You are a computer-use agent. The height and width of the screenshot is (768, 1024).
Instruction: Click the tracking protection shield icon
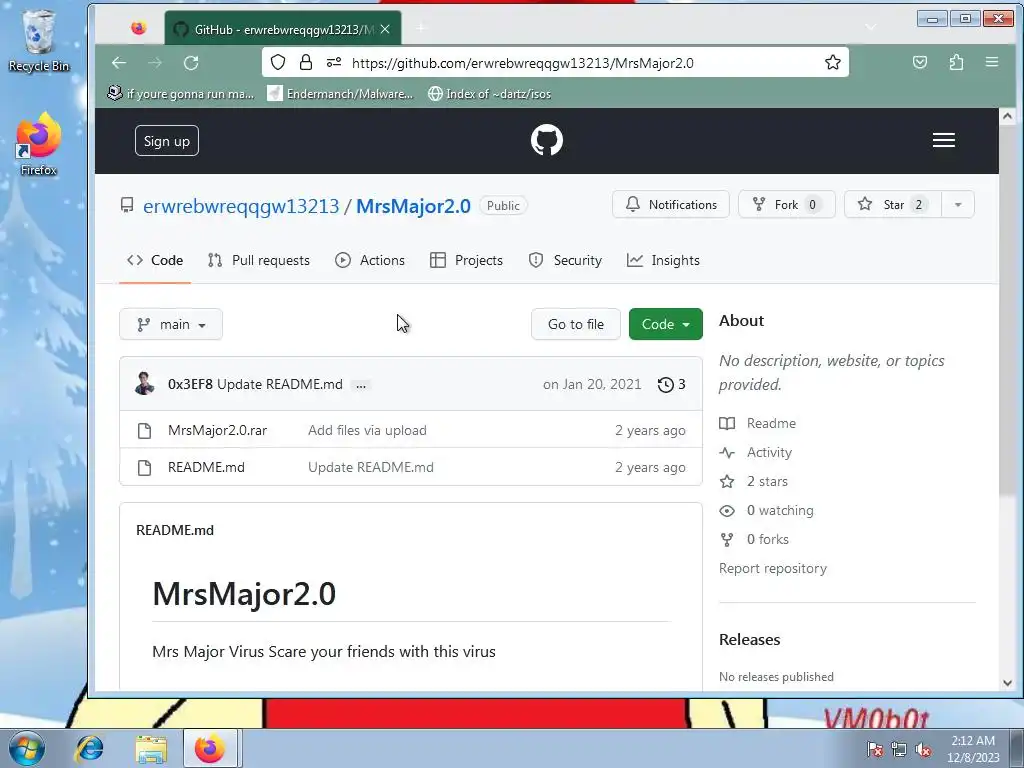pyautogui.click(x=278, y=63)
